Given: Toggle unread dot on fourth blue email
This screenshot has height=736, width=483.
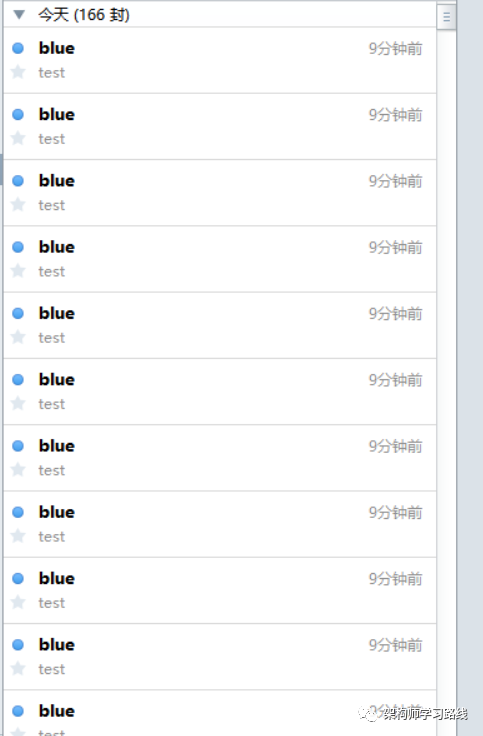Looking at the screenshot, I should 18,247.
